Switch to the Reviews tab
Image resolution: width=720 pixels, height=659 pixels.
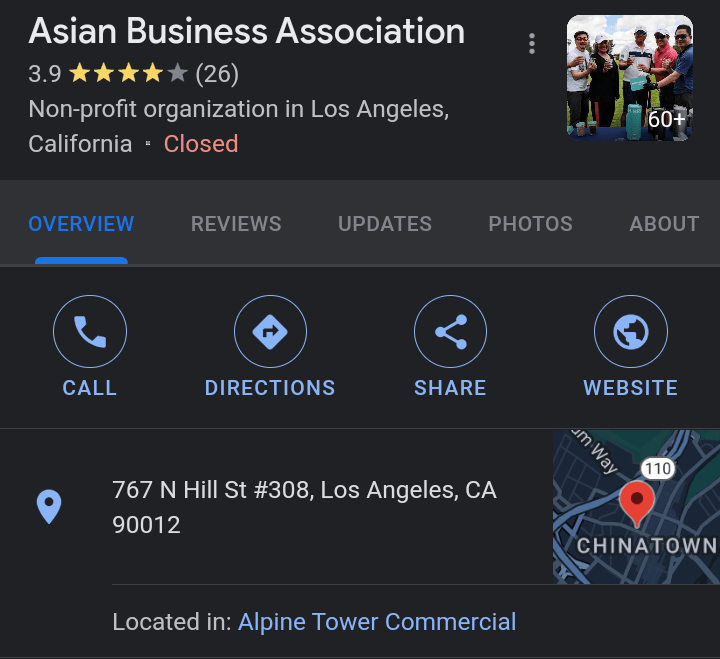(236, 224)
